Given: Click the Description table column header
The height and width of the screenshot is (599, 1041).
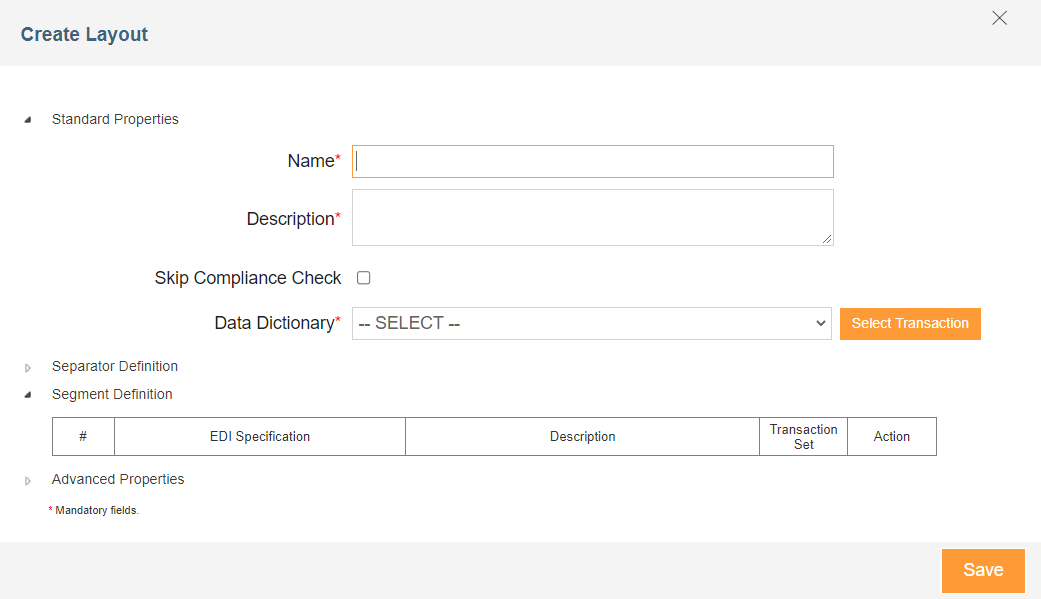Looking at the screenshot, I should tap(582, 436).
